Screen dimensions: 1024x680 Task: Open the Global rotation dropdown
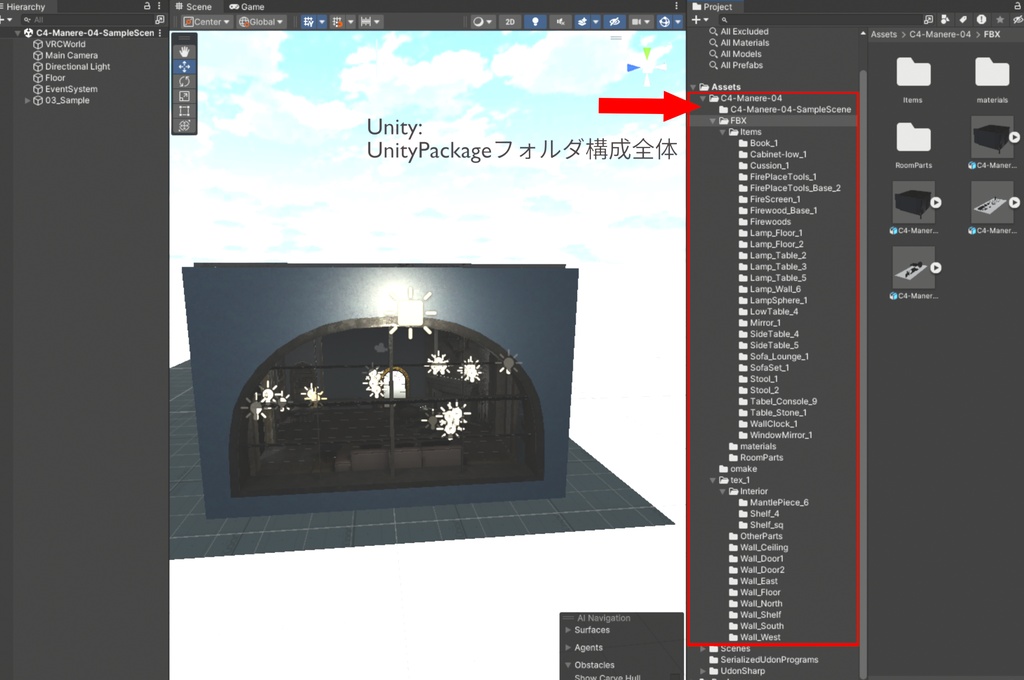pos(261,22)
